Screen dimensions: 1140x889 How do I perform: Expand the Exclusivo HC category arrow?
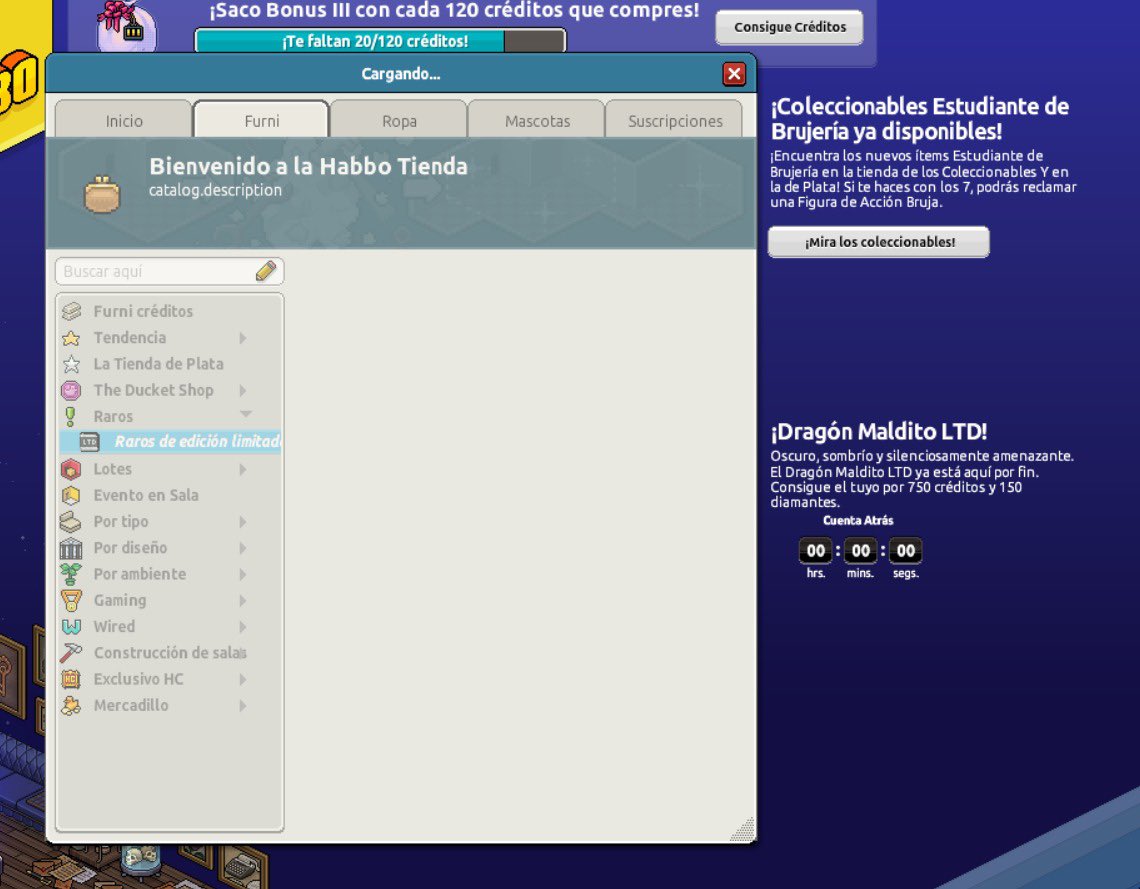243,679
